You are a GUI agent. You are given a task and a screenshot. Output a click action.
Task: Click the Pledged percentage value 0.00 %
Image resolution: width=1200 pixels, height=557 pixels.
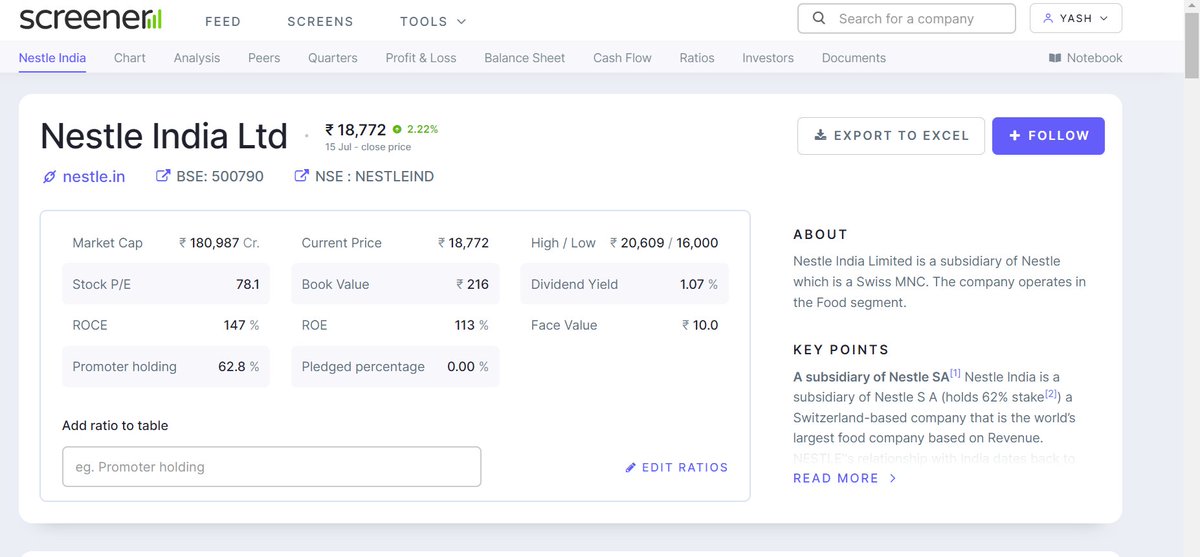(468, 367)
